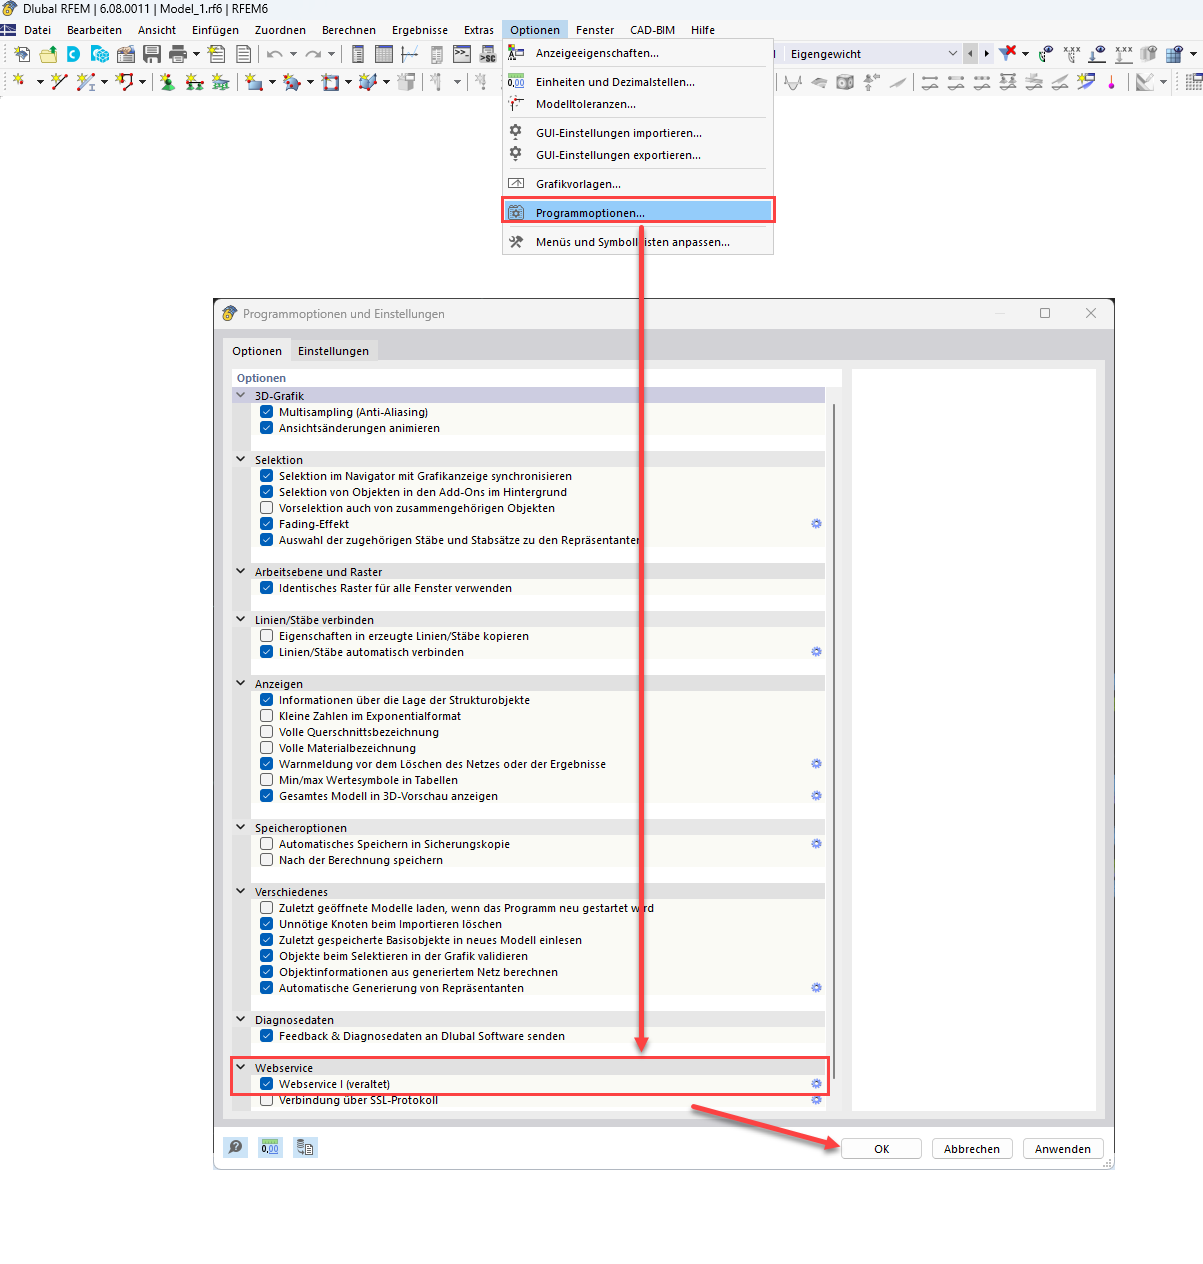This screenshot has height=1264, width=1203.
Task: Open the Datei menu
Action: (37, 30)
